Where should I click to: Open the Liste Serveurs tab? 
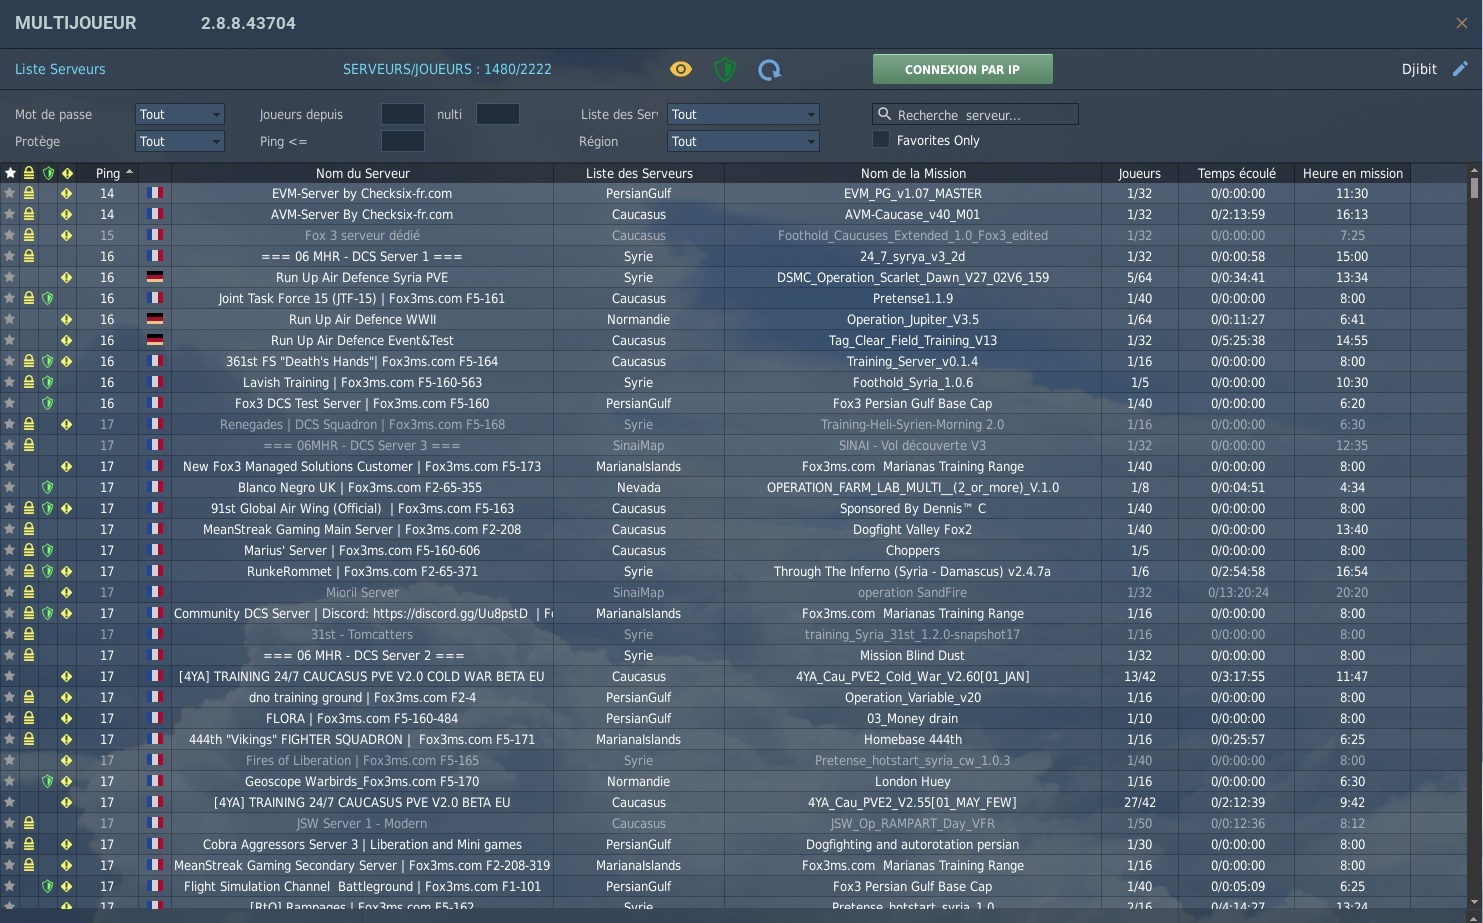pos(60,69)
